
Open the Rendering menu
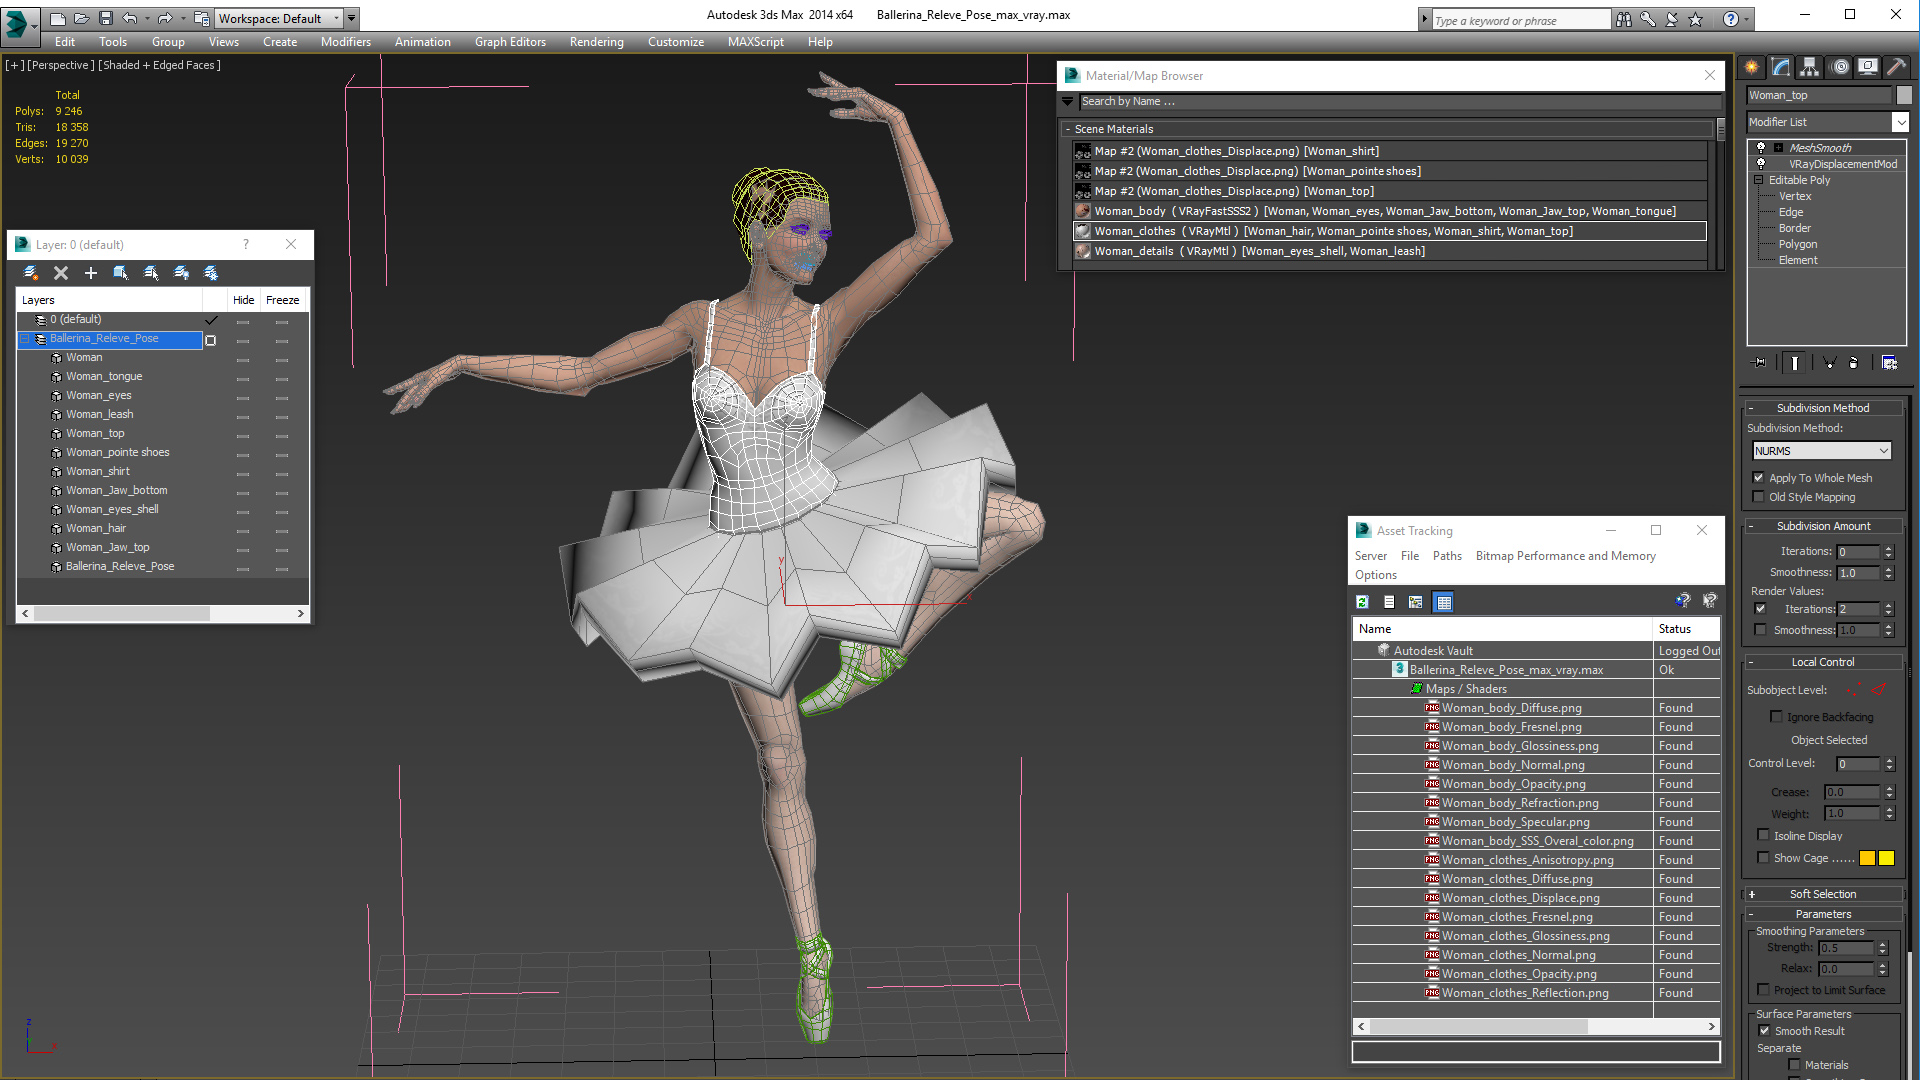(x=596, y=42)
